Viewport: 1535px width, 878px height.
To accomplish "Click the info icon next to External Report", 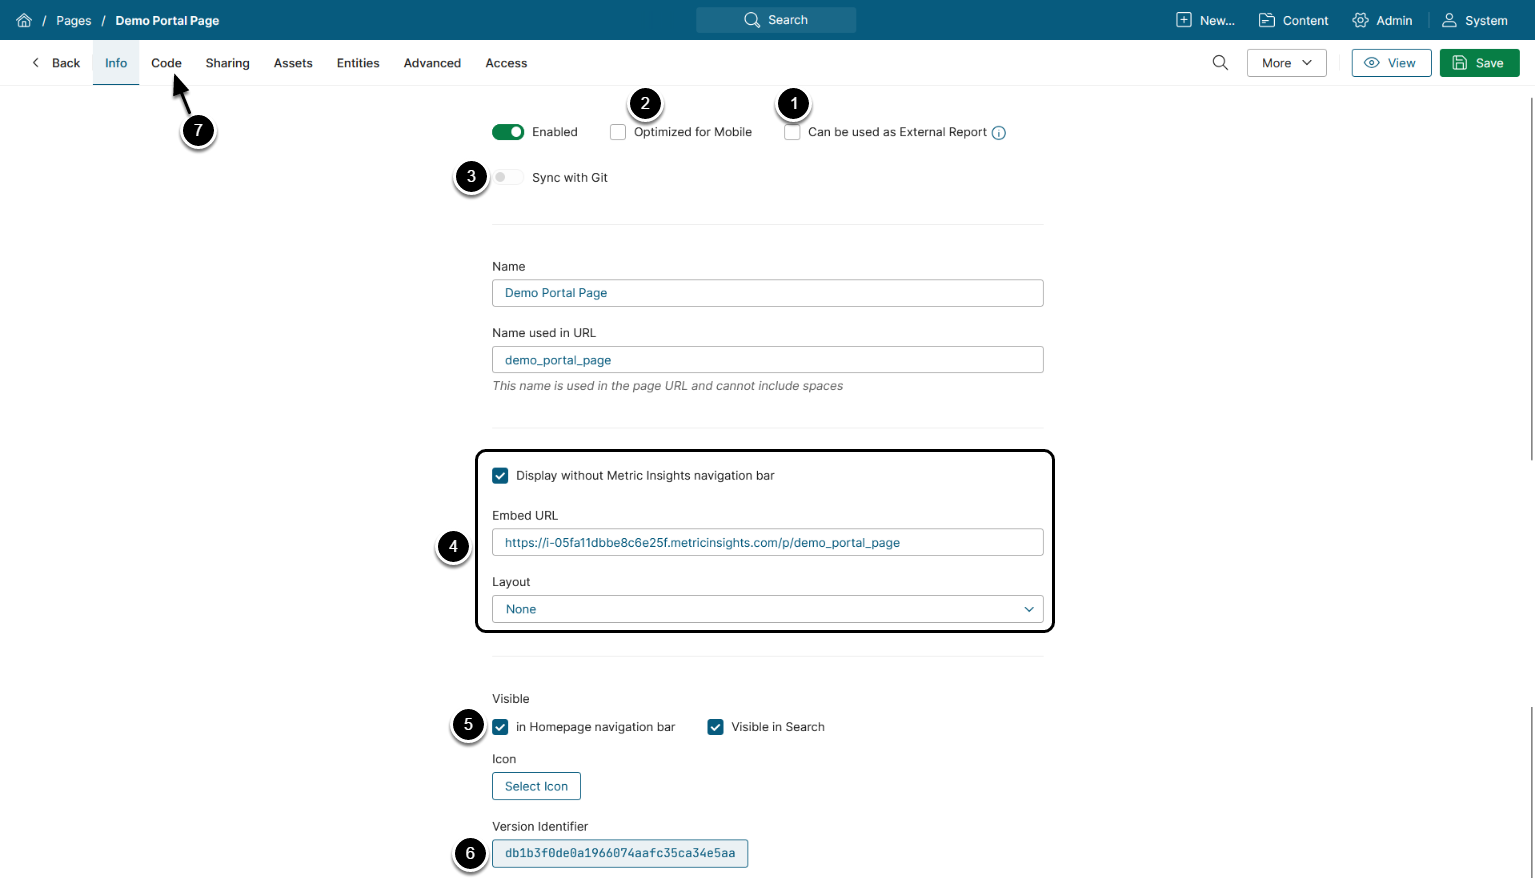I will (x=999, y=133).
